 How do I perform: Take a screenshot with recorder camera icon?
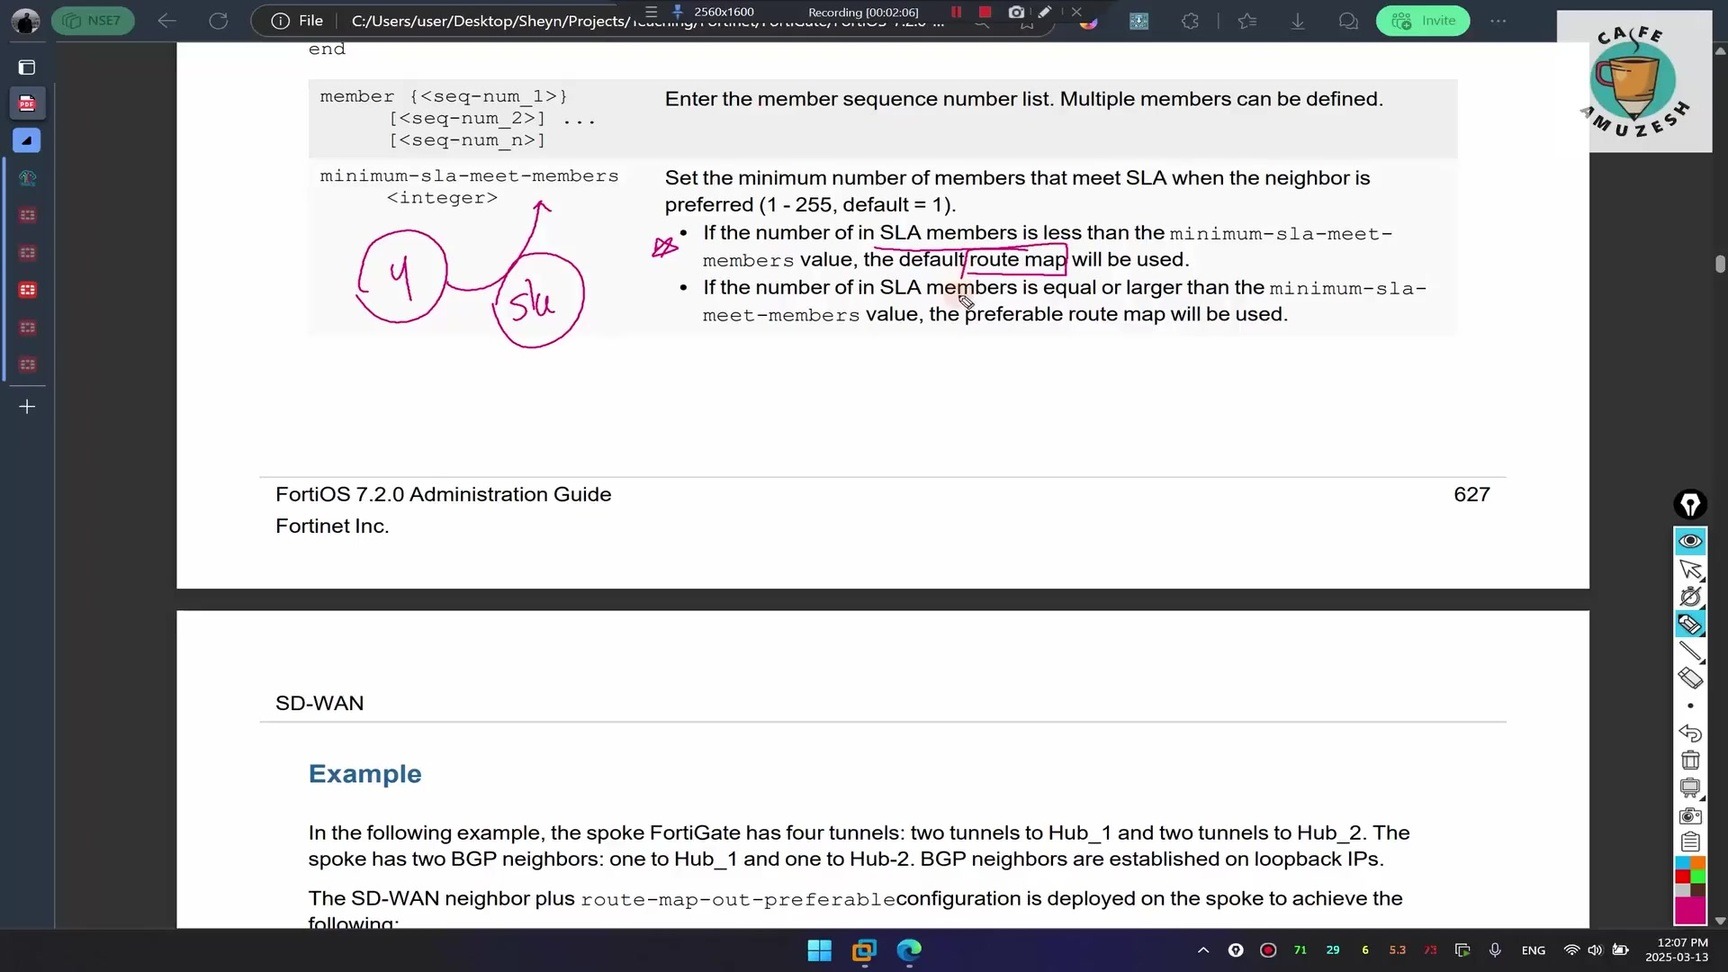pos(1016,12)
